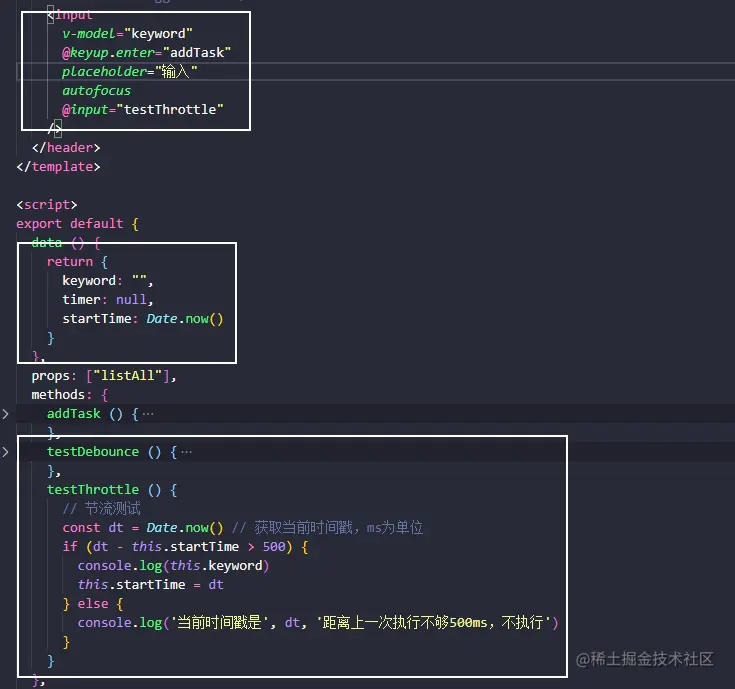Click the autofocus attribute
This screenshot has height=689, width=735.
[x=97, y=90]
